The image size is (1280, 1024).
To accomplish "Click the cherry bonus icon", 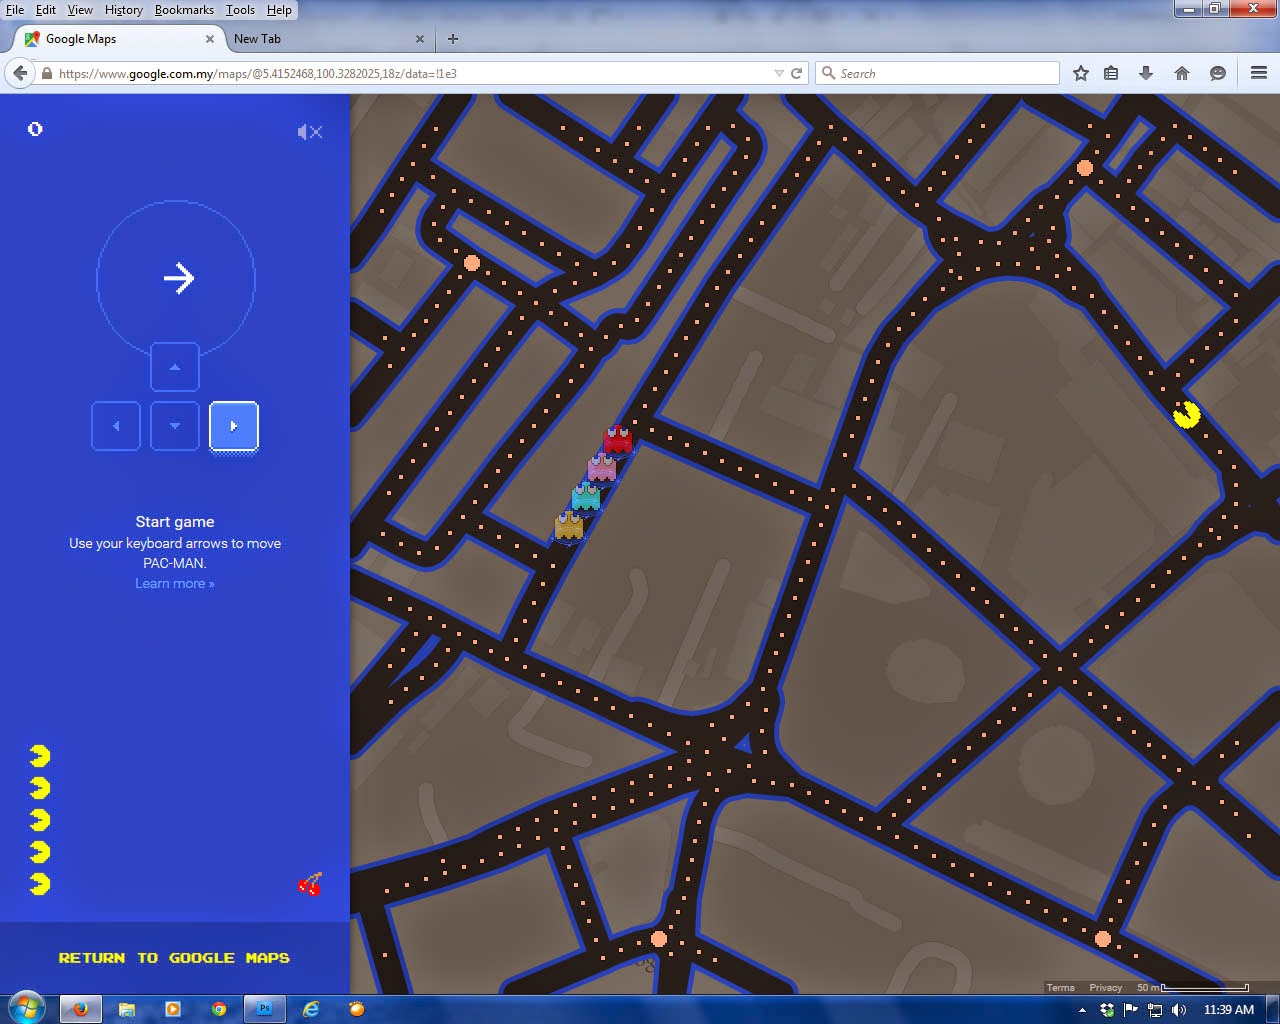I will pyautogui.click(x=310, y=884).
